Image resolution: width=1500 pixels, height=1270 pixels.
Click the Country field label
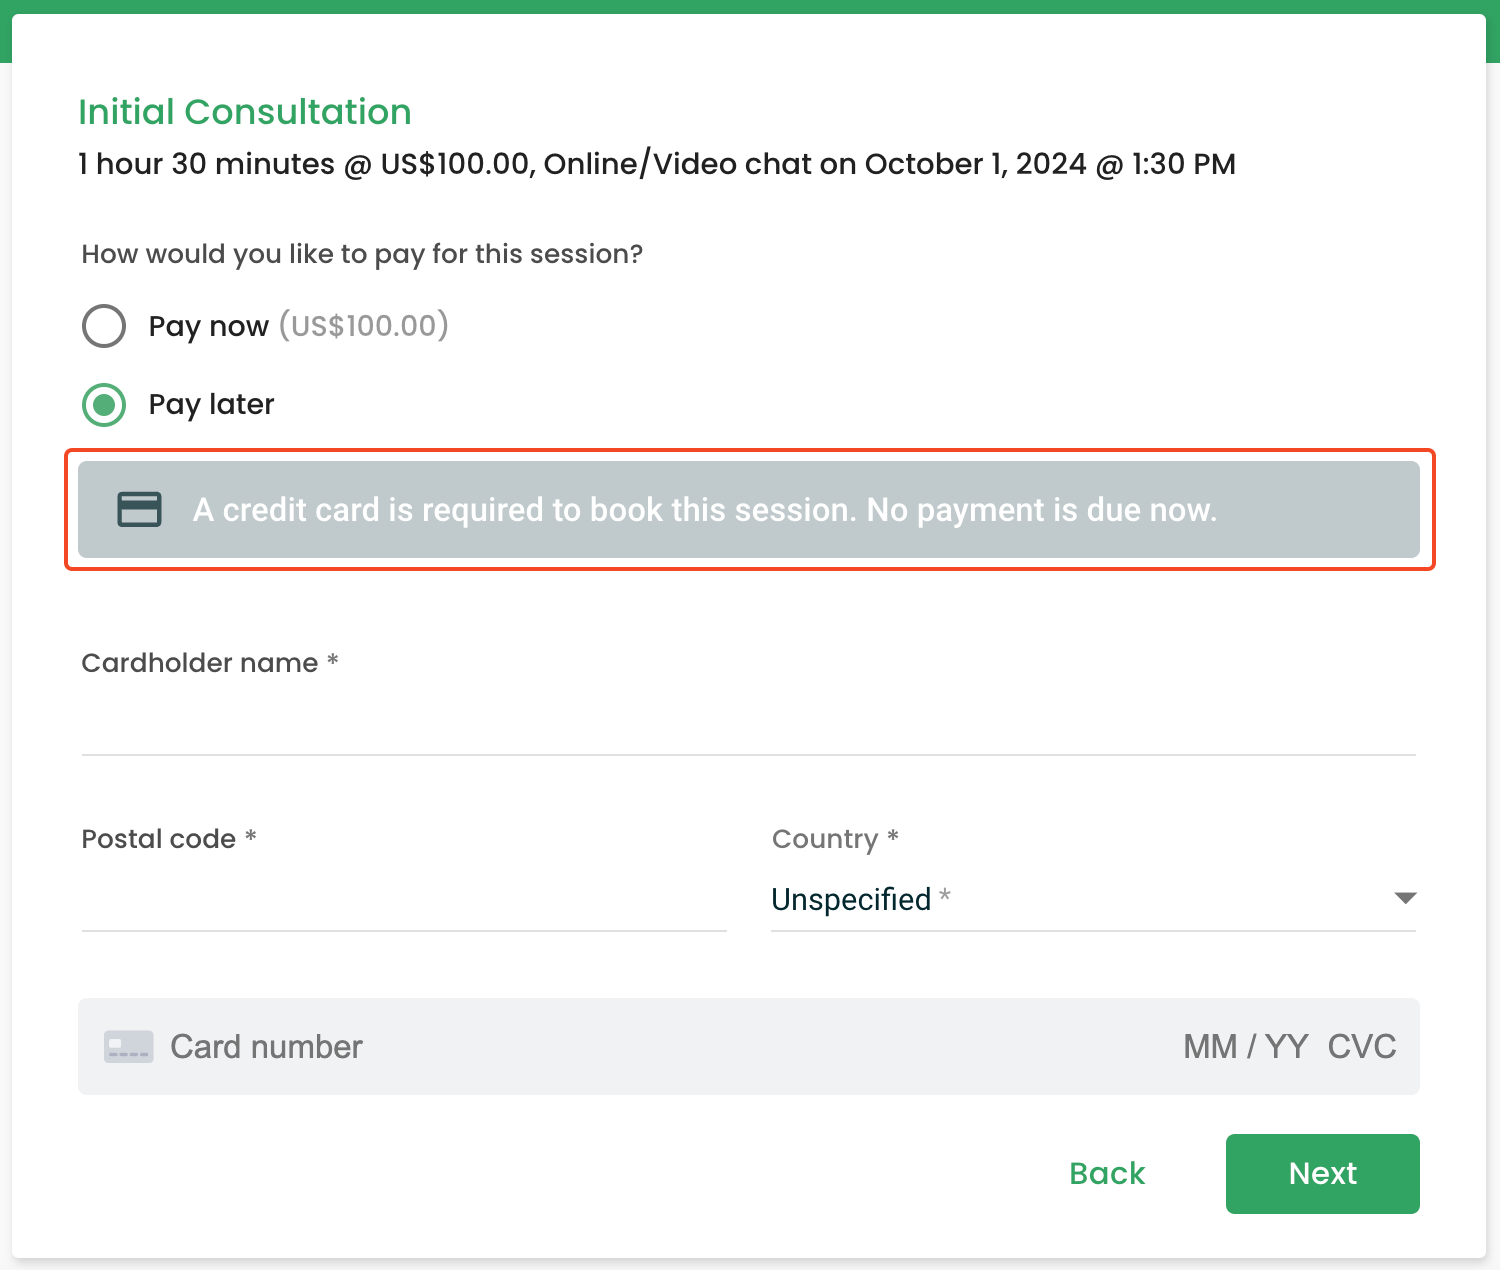[825, 839]
